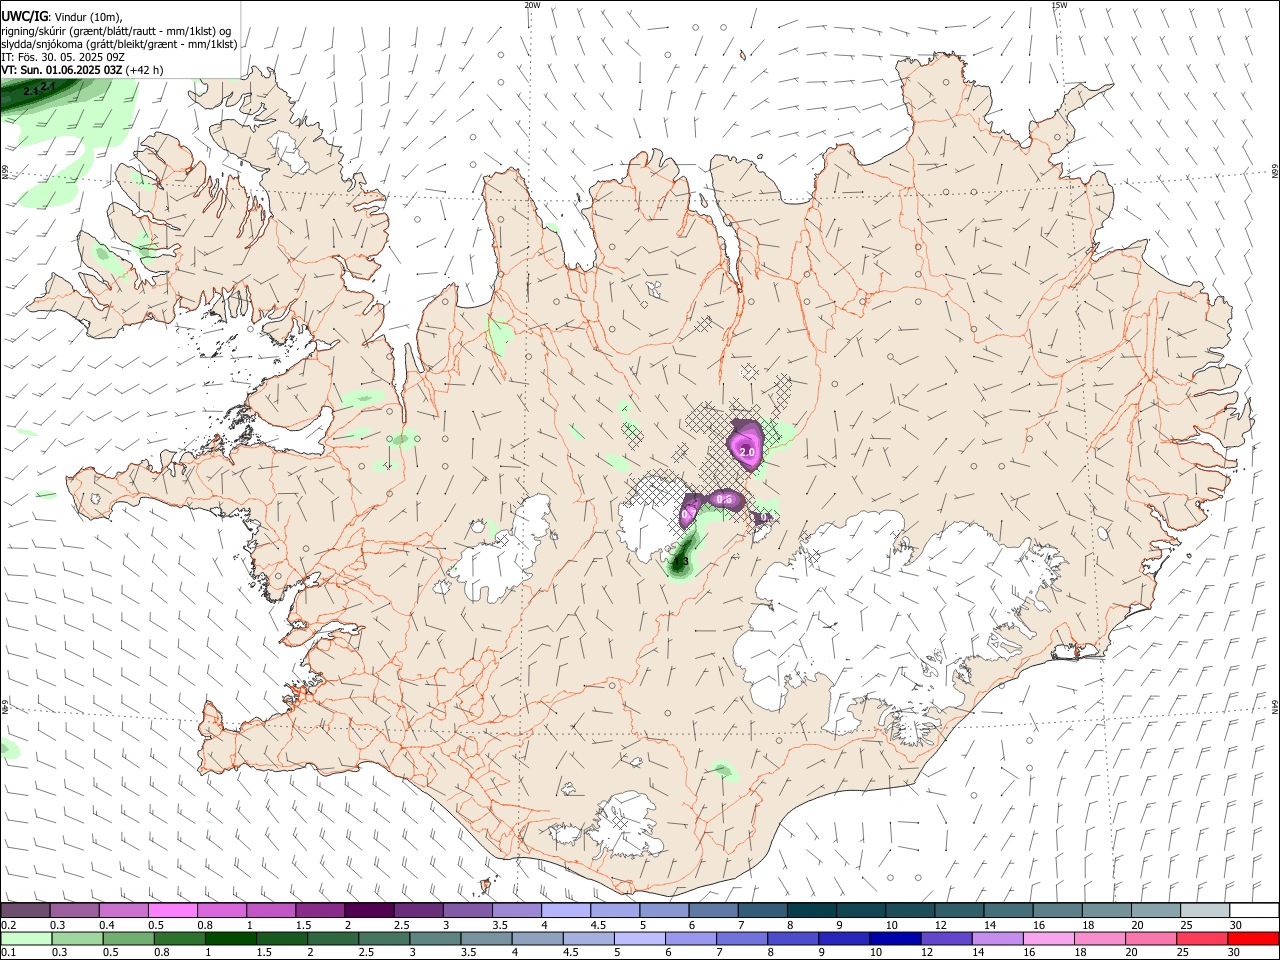Click the pale green swatch labeled 0.1

pyautogui.click(x=25, y=939)
